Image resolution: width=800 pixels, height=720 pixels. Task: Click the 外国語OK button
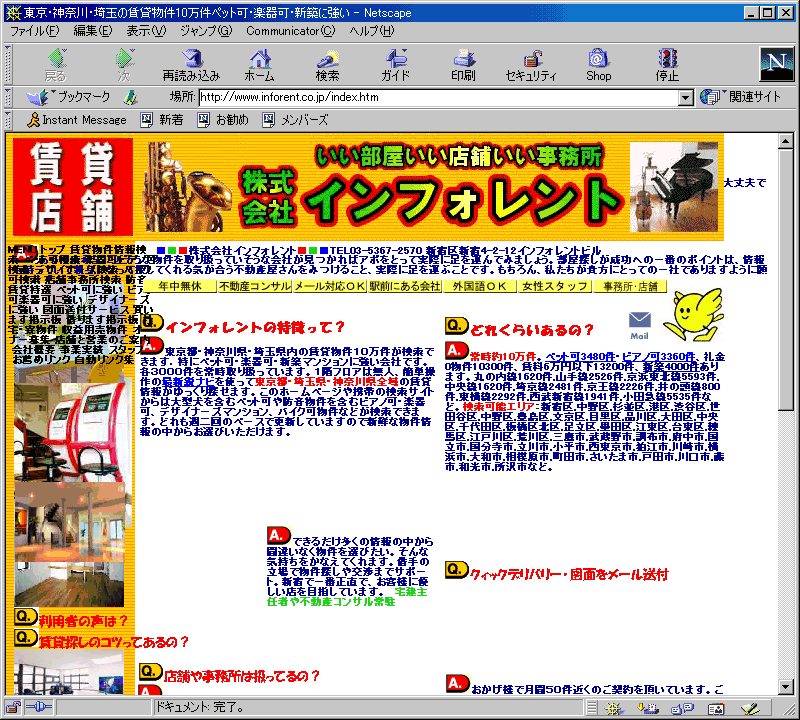(480, 286)
